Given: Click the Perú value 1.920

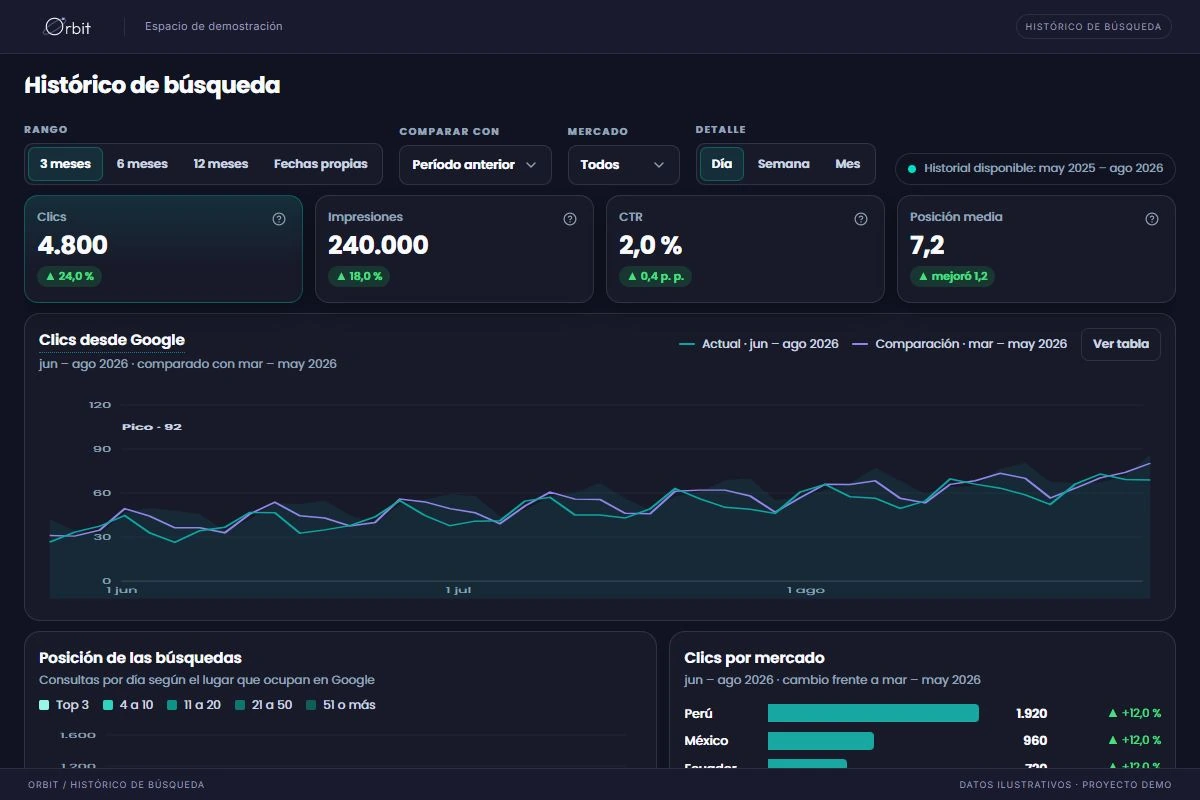Looking at the screenshot, I should click(1031, 713).
